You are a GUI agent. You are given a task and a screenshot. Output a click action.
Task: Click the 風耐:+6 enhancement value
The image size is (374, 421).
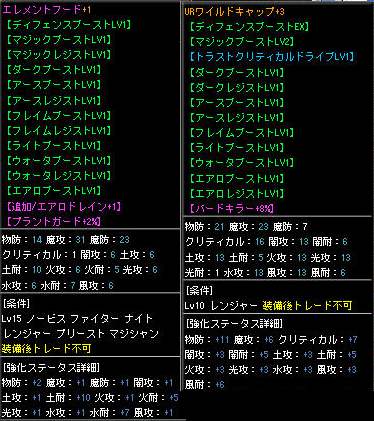(205, 384)
